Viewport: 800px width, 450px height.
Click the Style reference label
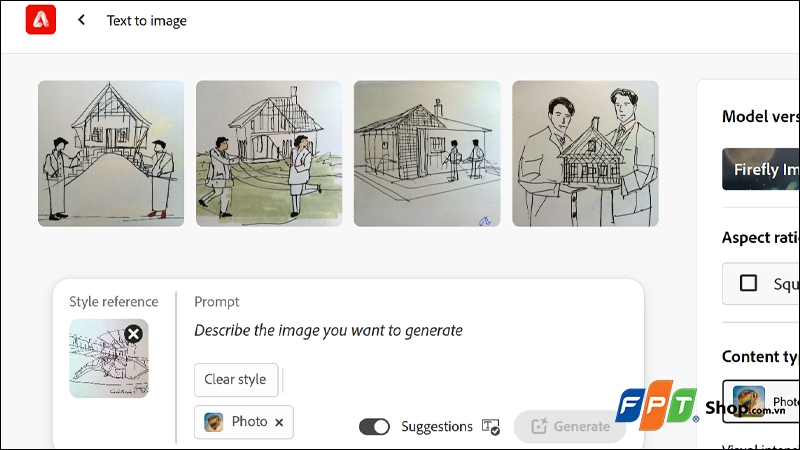point(114,302)
